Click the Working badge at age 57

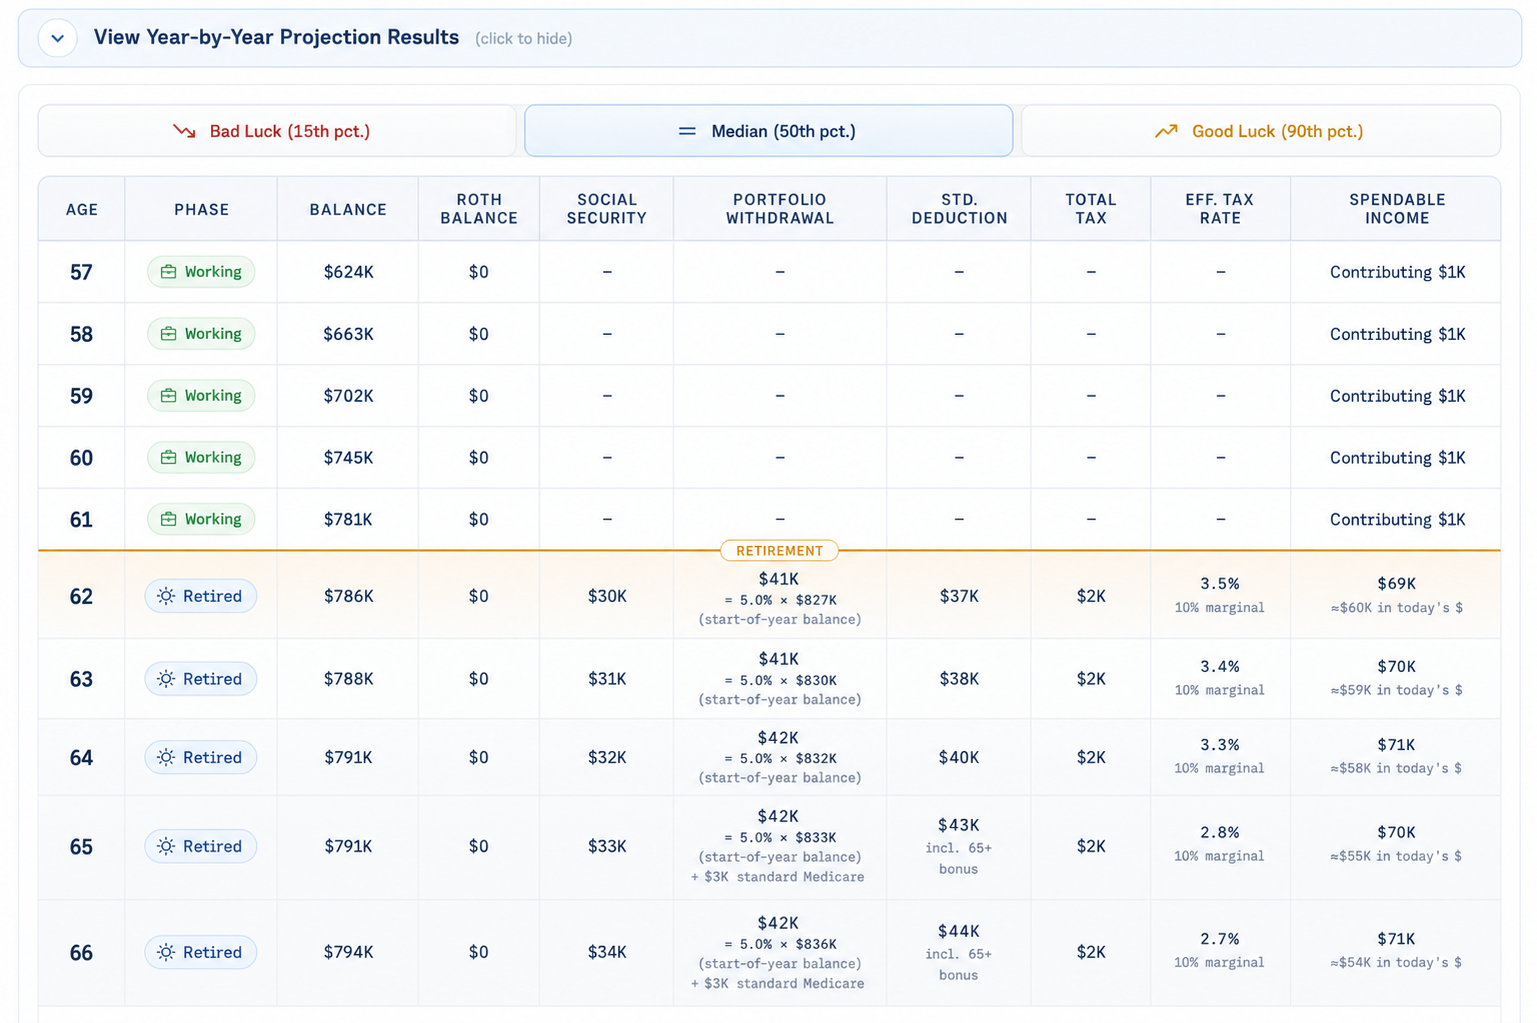[x=201, y=272]
